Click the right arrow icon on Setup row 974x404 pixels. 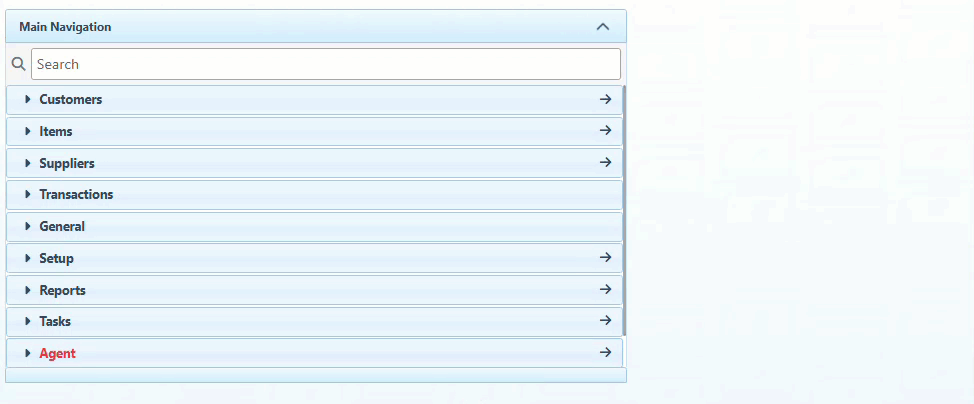pos(605,258)
